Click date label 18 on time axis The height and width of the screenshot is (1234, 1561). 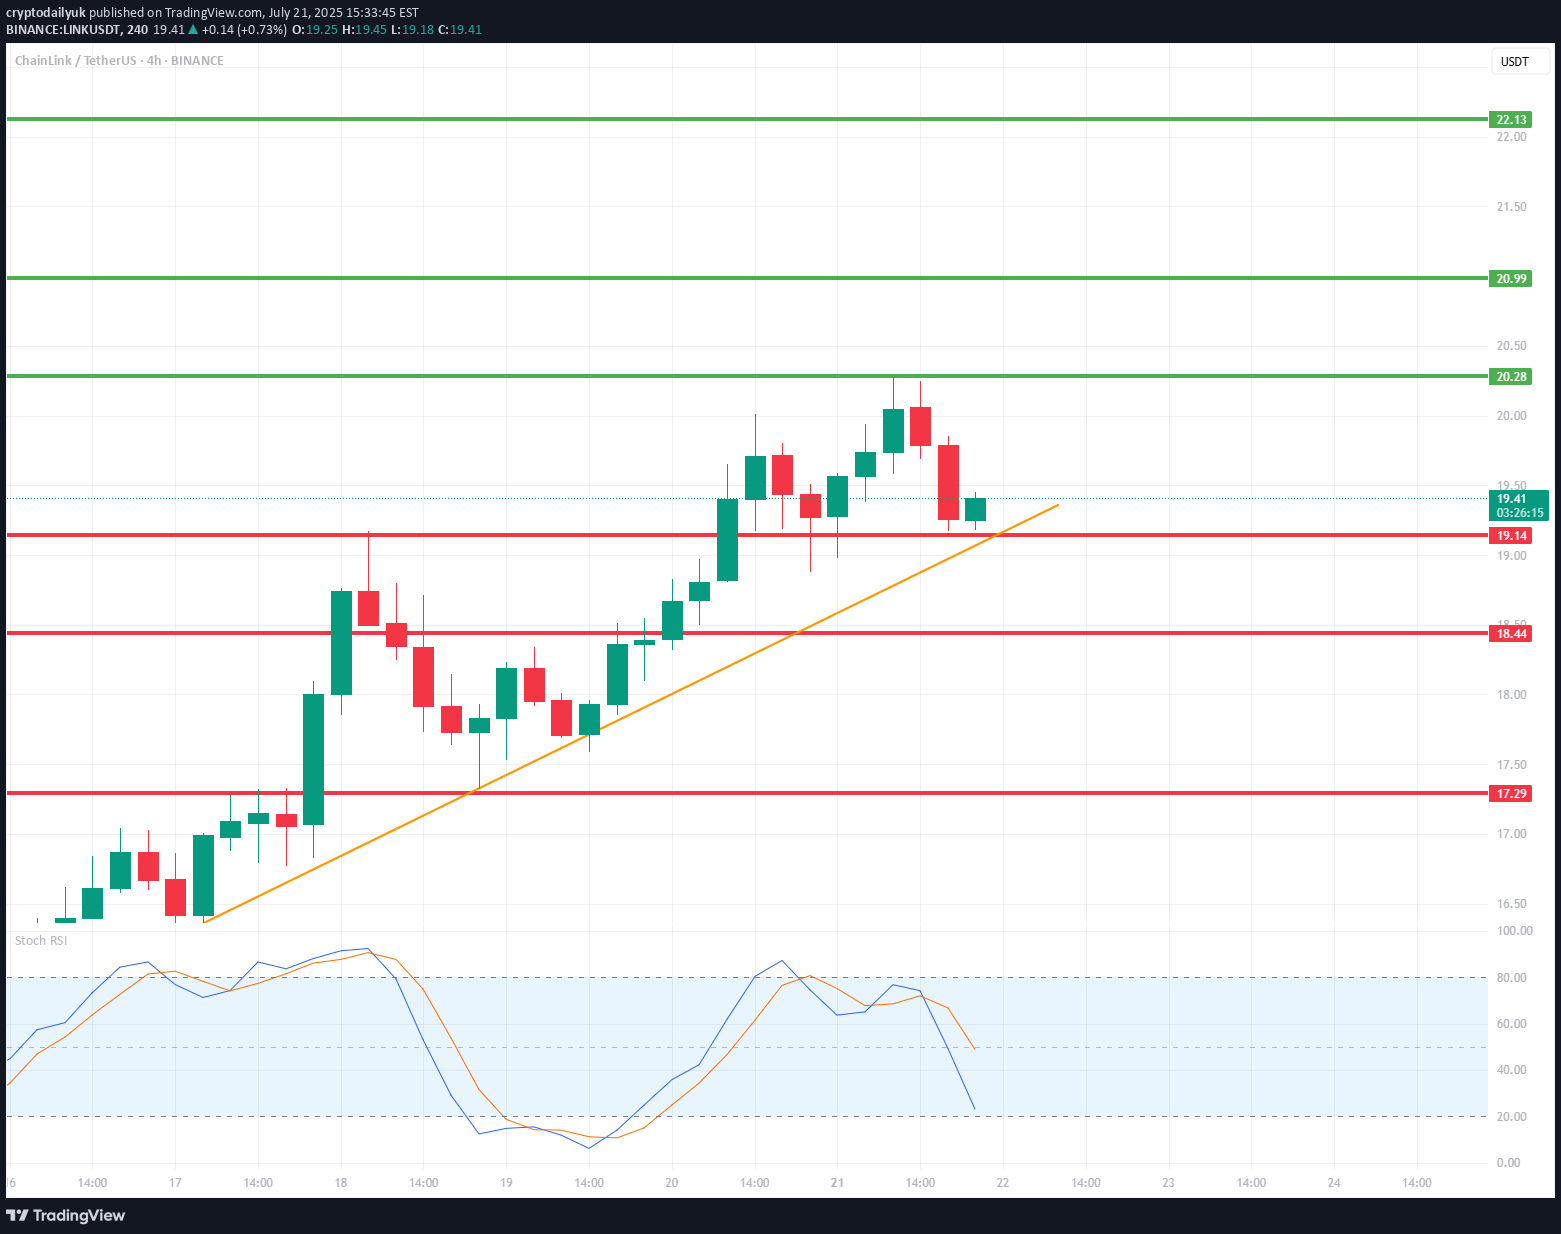[341, 1183]
